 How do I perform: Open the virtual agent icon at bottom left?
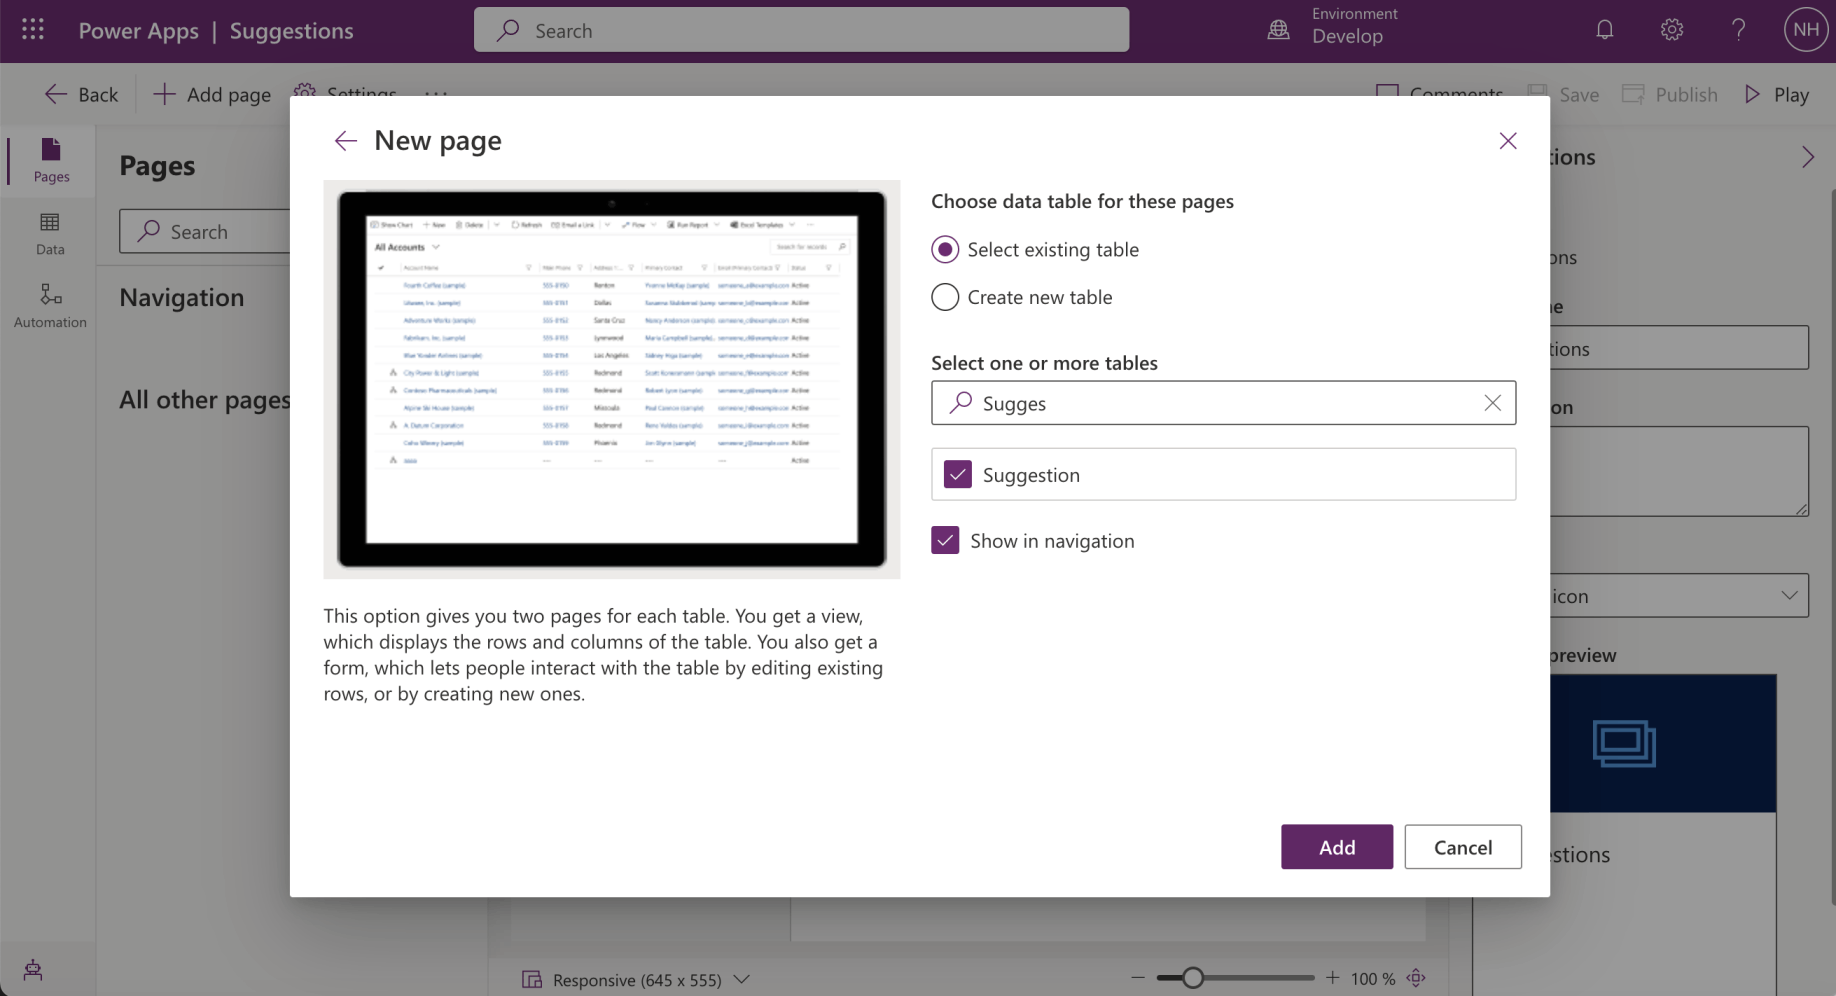click(33, 969)
